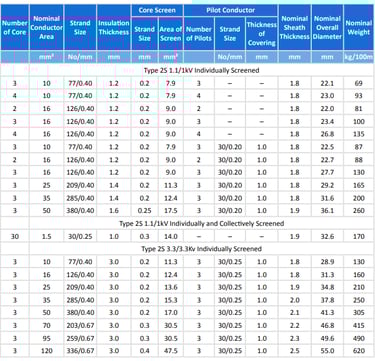Click the sheath thickness value 2.0
This screenshot has height=361, width=375.
(x=294, y=300)
